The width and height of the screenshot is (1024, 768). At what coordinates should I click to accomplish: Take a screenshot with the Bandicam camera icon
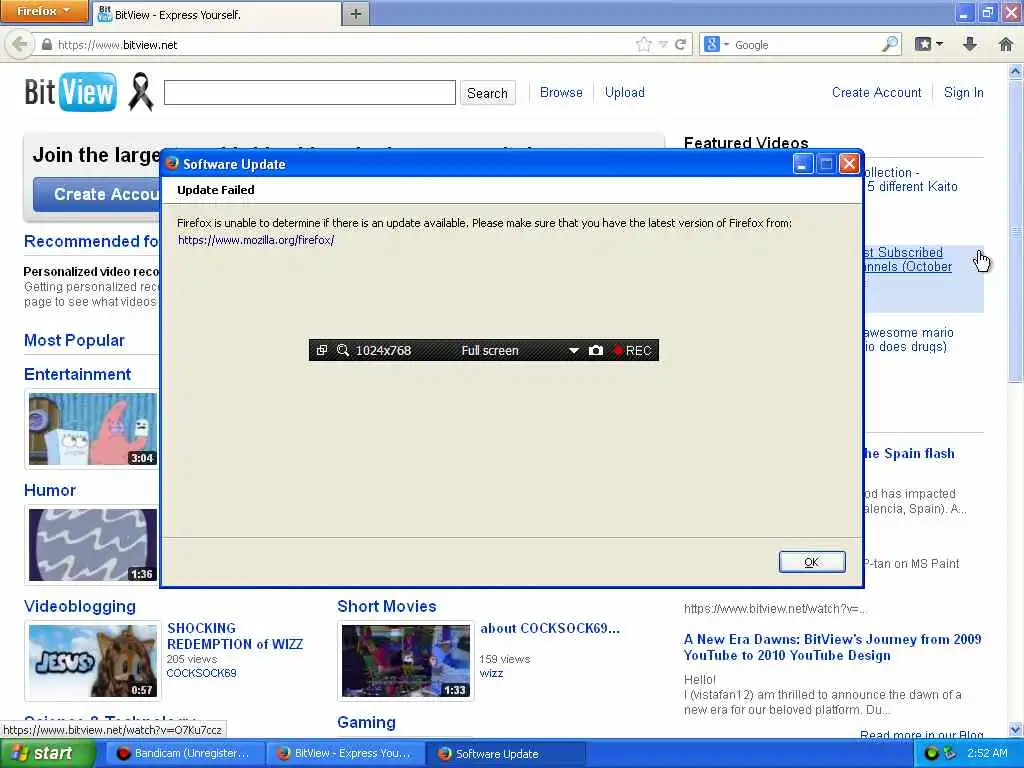pos(596,351)
